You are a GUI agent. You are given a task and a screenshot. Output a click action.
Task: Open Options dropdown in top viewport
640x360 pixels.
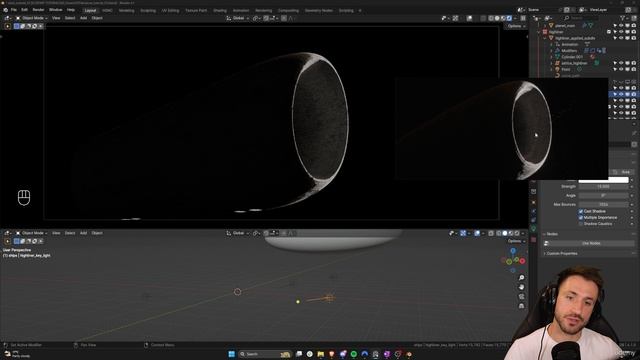point(516,26)
